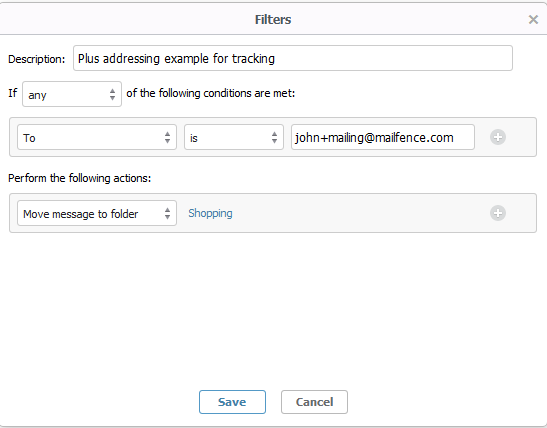Click the 'of the following conditions are met' text
547x428 pixels.
pyautogui.click(x=211, y=93)
